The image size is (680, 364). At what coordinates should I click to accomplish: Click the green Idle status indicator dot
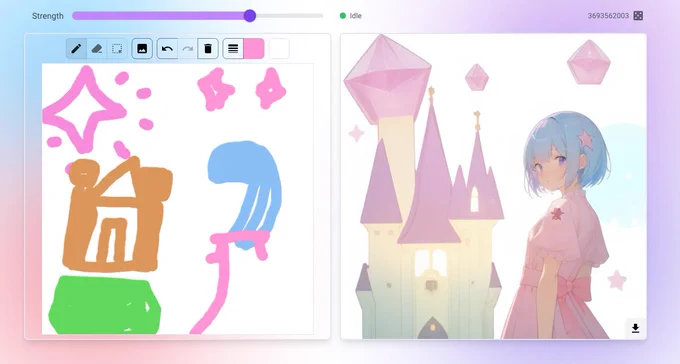pyautogui.click(x=343, y=16)
